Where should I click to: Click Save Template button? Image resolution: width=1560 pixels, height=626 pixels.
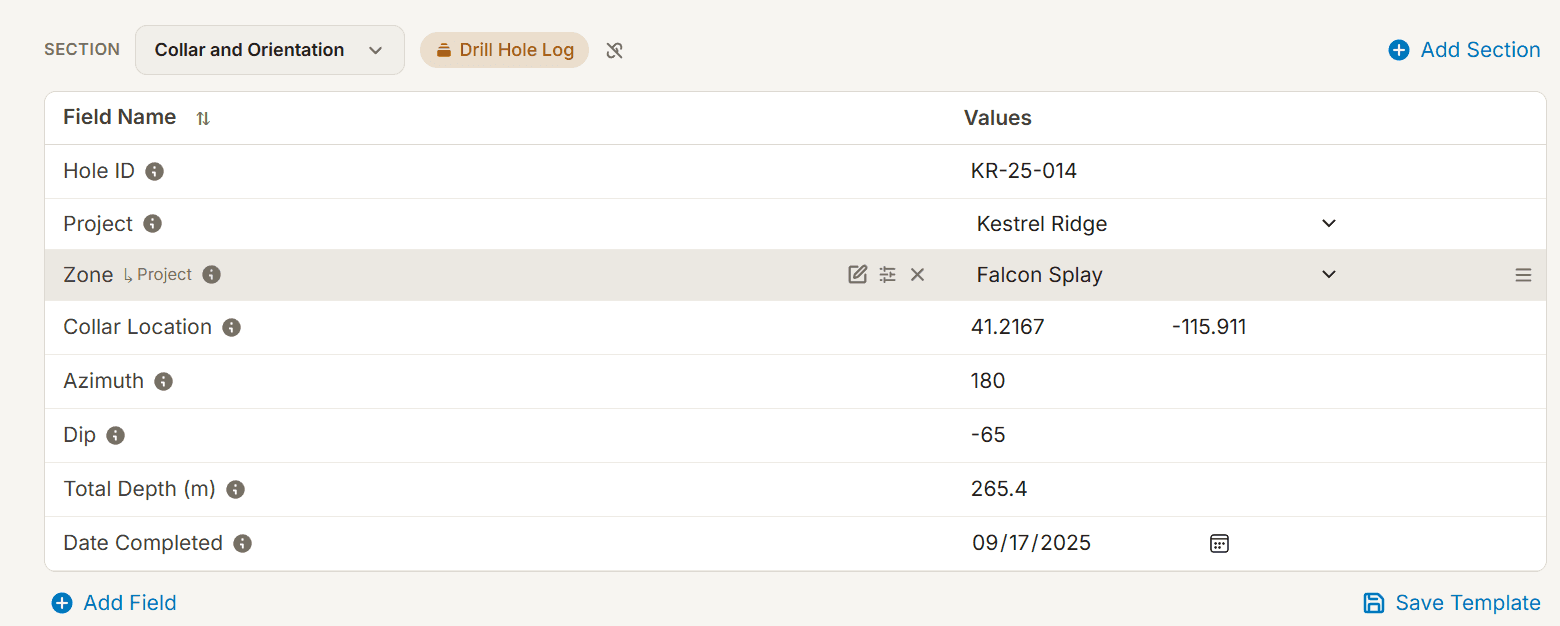1452,603
